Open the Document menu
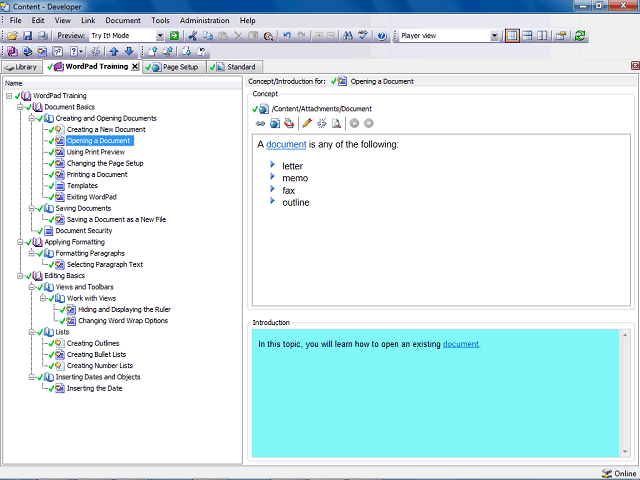Screen dimensions: 640x480 [123, 20]
